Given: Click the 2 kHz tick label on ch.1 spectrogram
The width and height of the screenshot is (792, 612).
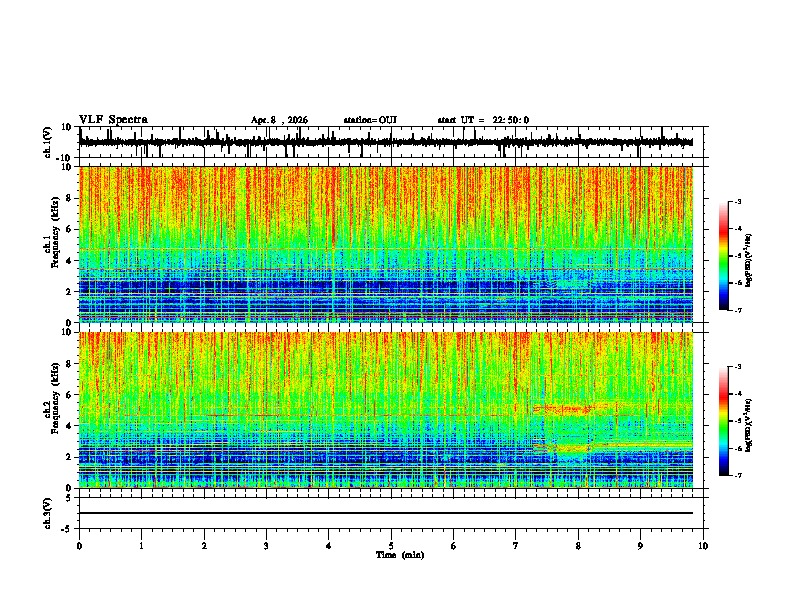Looking at the screenshot, I should pyautogui.click(x=70, y=292).
